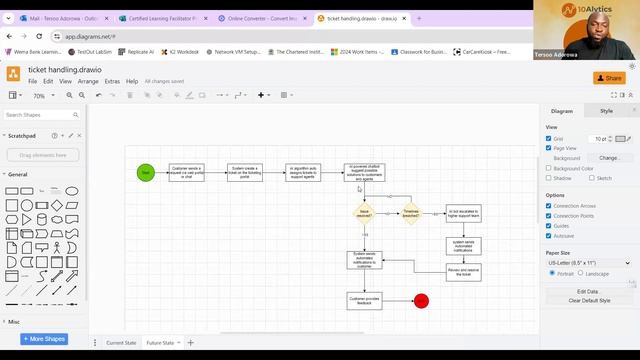Click the Edit Data button
Image resolution: width=640 pixels, height=360 pixels.
(589, 291)
